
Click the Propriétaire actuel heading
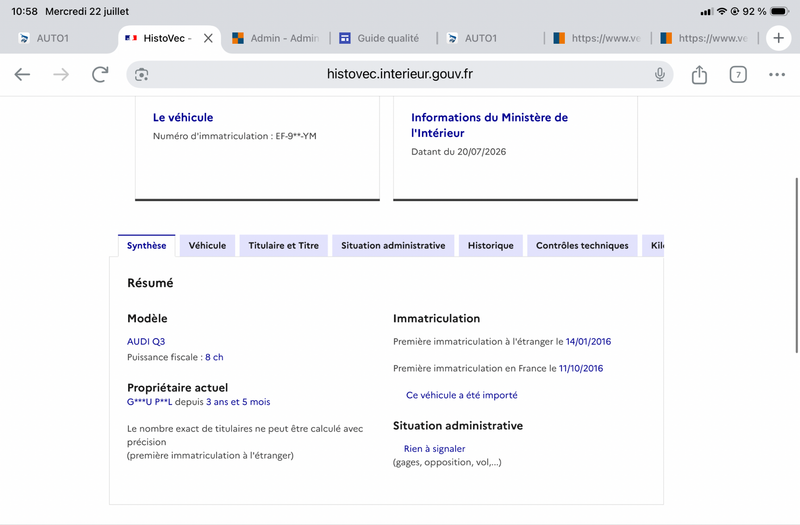178,388
